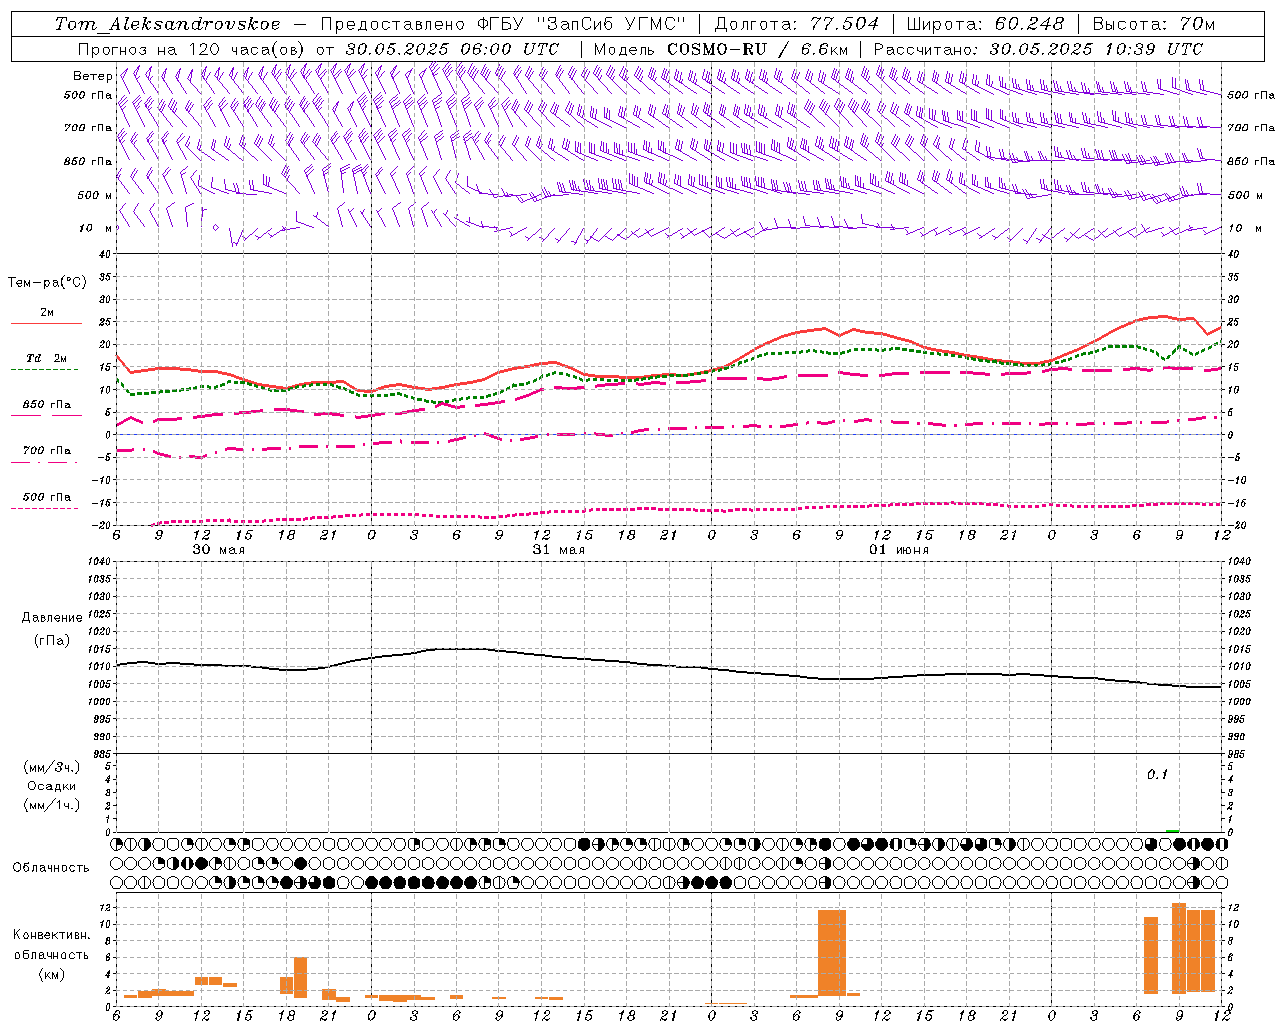Click the left 500 м wind level label
Image resolution: width=1280 pixels, height=1024 pixels.
(x=94, y=195)
